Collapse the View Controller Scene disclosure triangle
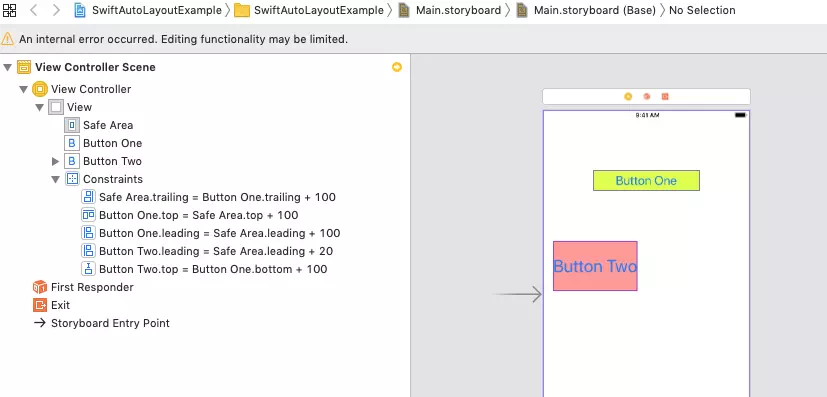The image size is (827, 397). [x=7, y=67]
